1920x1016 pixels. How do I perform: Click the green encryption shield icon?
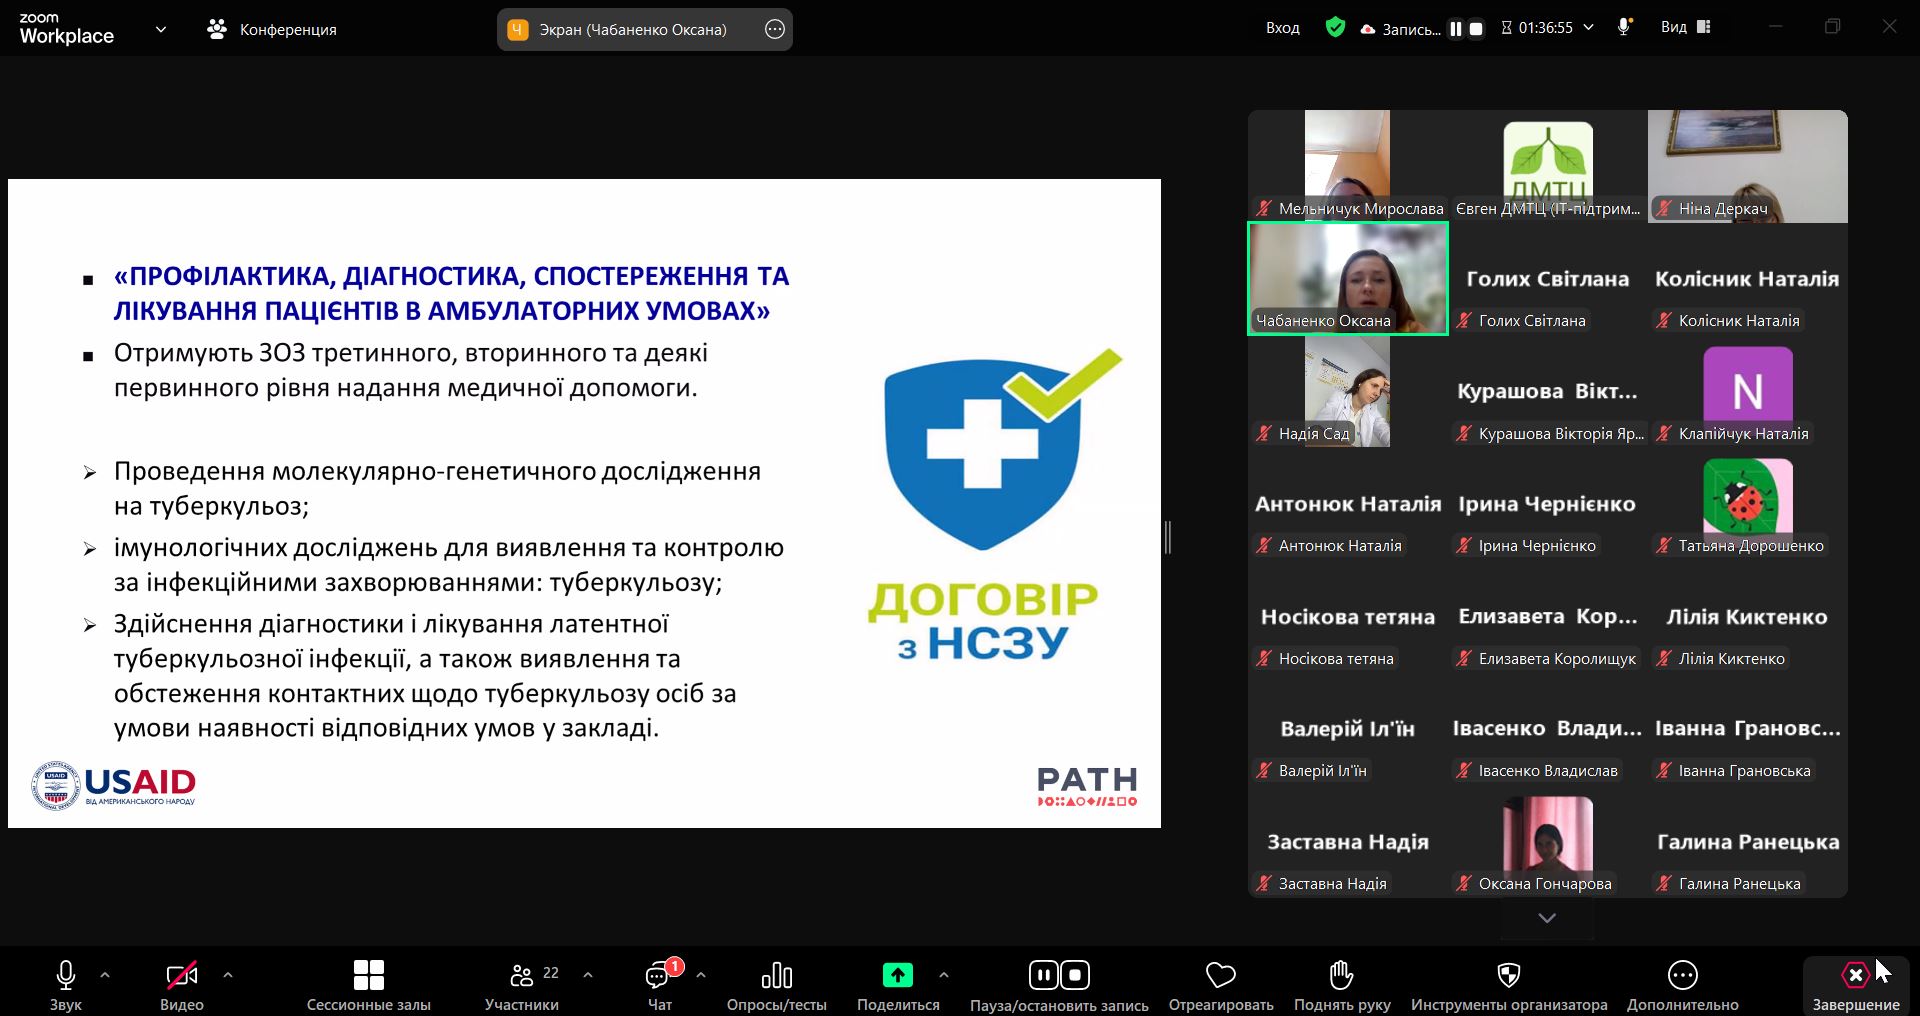[1335, 28]
